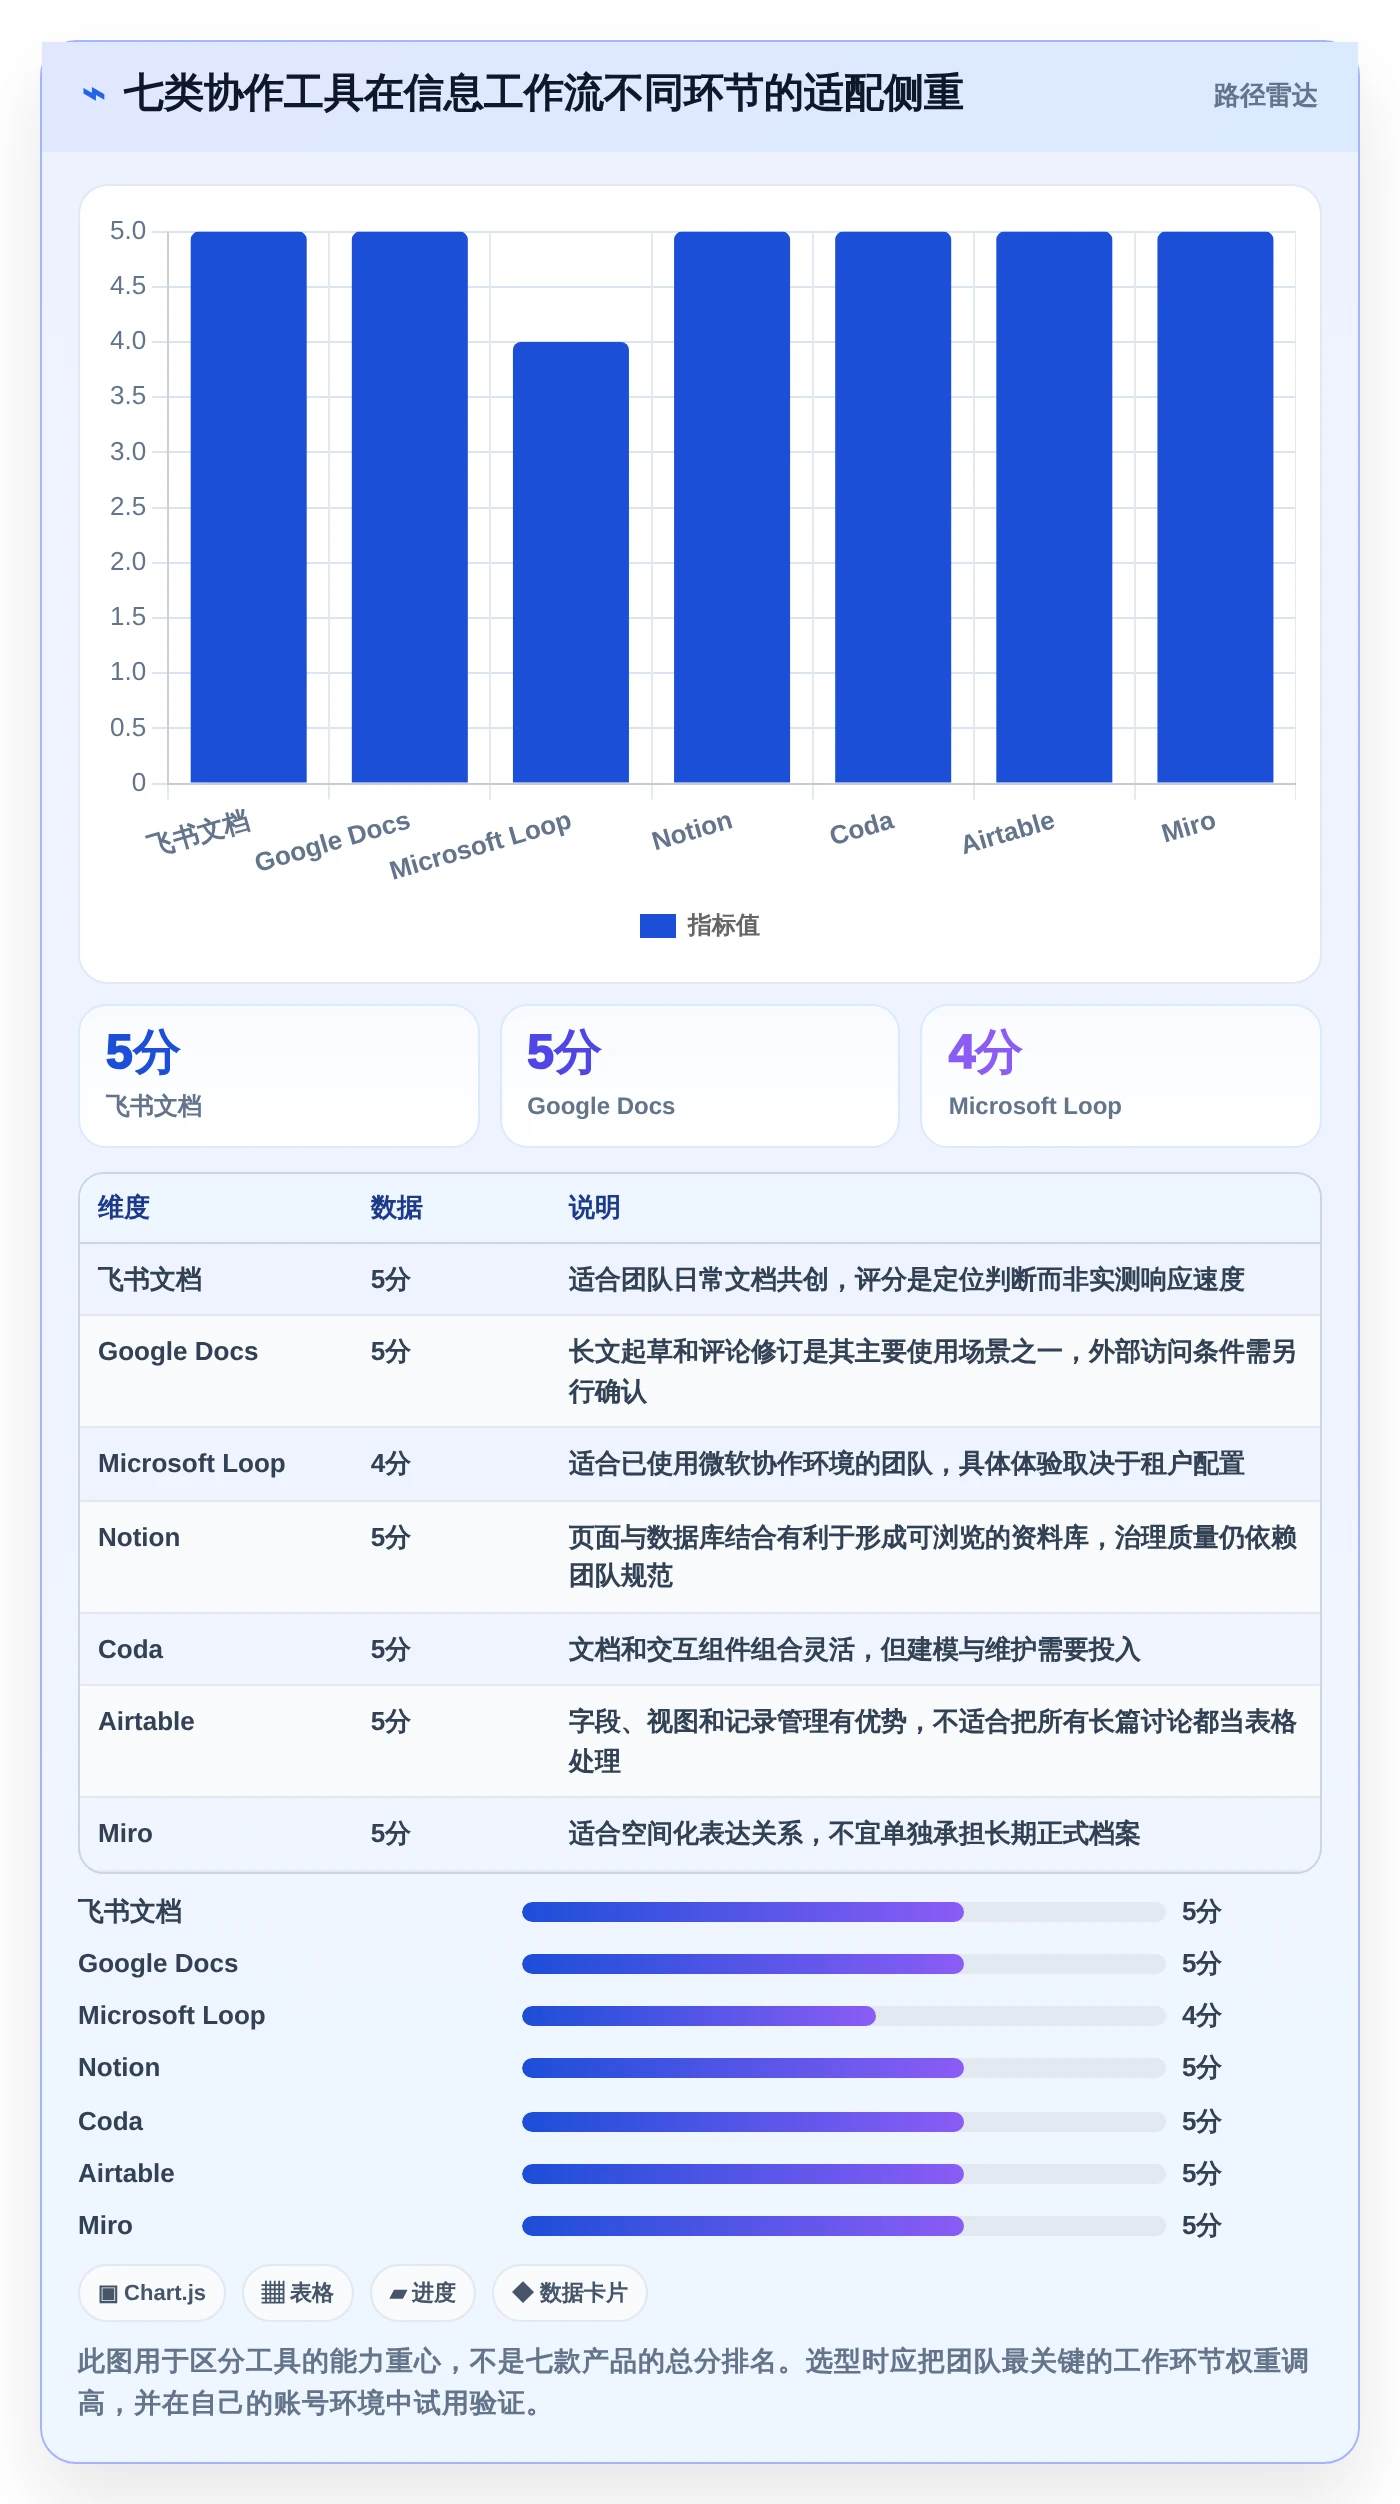Click the 说明 column header
1400x2504 pixels.
pyautogui.click(x=595, y=1208)
